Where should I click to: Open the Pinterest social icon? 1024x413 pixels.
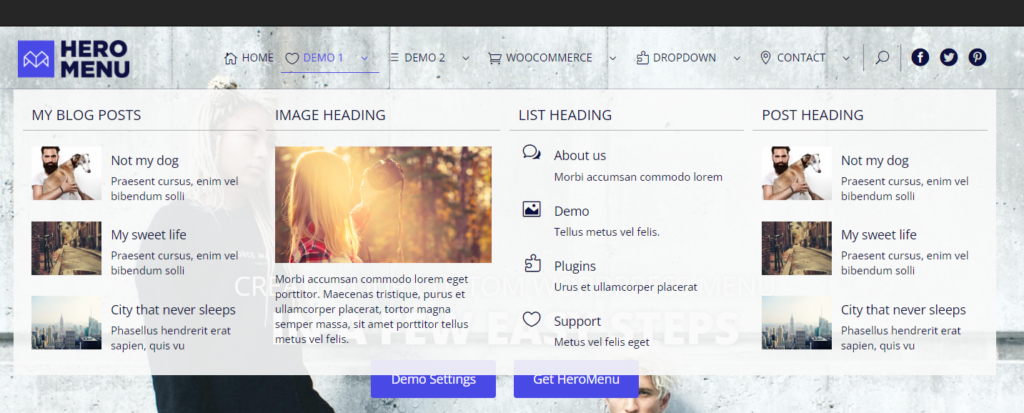coord(977,58)
